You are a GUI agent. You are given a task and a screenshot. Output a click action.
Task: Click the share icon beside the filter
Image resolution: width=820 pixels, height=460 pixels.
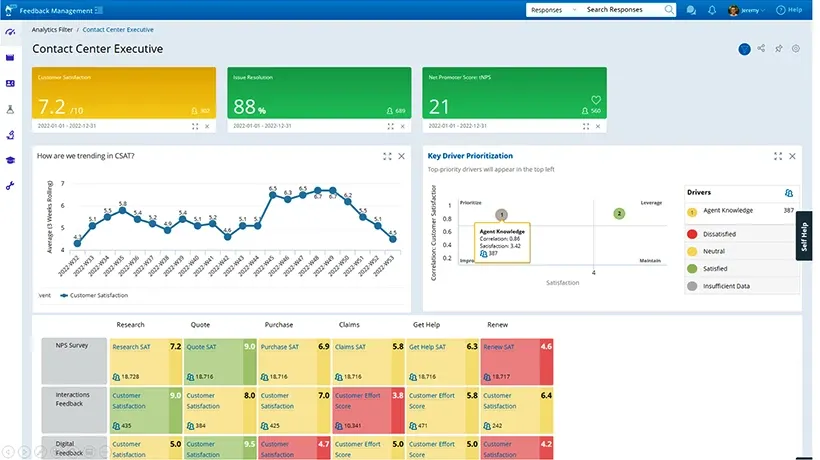coord(761,49)
